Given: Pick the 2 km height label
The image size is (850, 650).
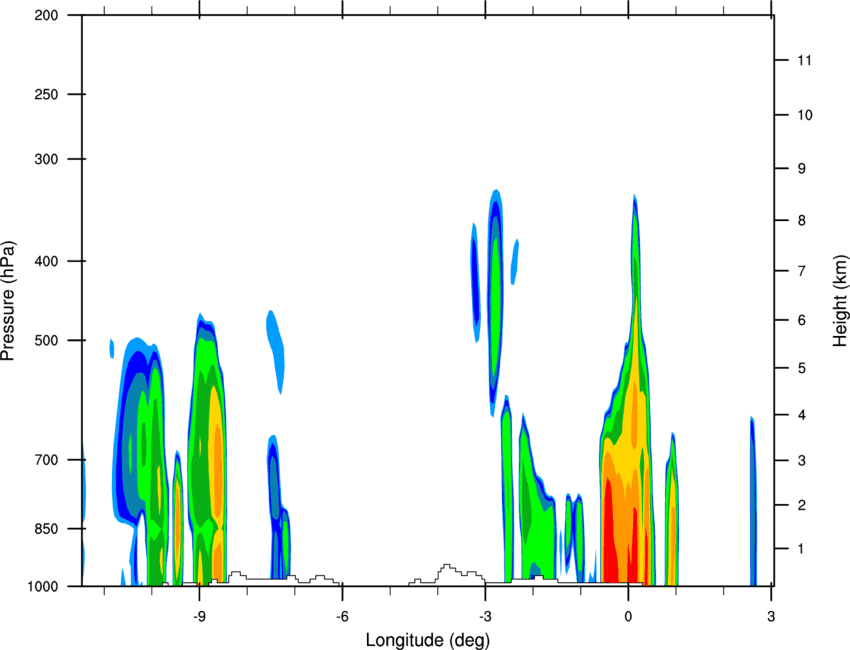Looking at the screenshot, I should [x=802, y=505].
